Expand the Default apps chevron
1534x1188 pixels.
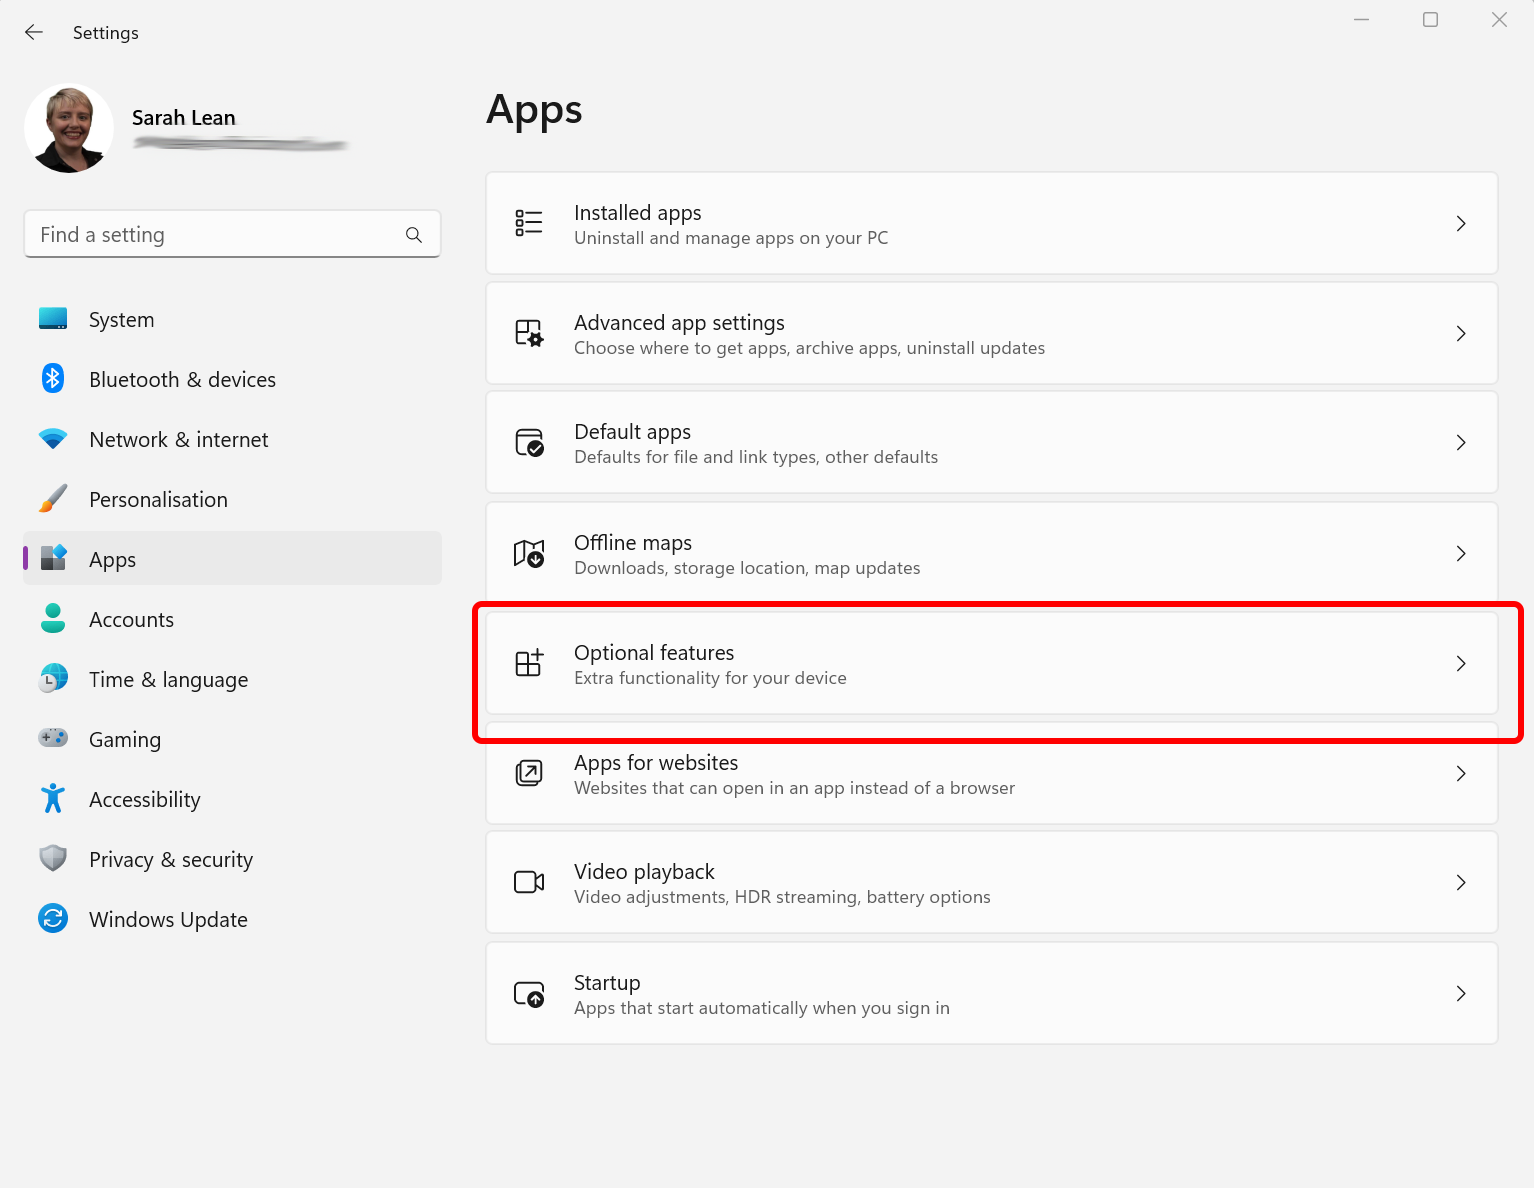(1461, 442)
